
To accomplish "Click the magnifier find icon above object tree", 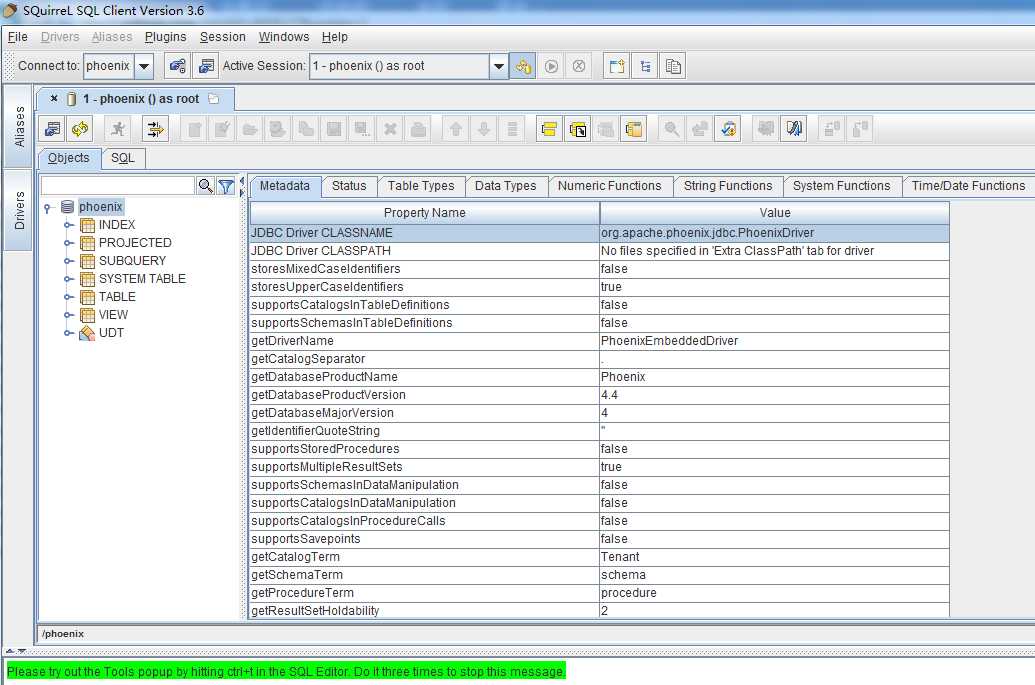I will point(205,186).
